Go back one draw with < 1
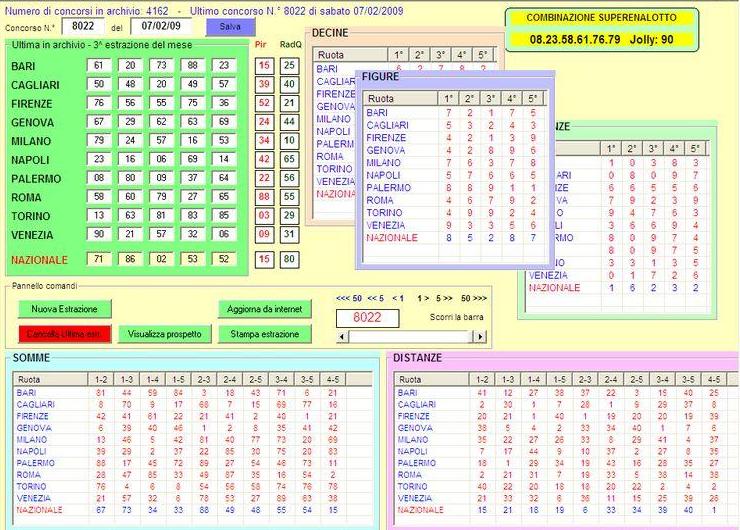 [x=398, y=298]
